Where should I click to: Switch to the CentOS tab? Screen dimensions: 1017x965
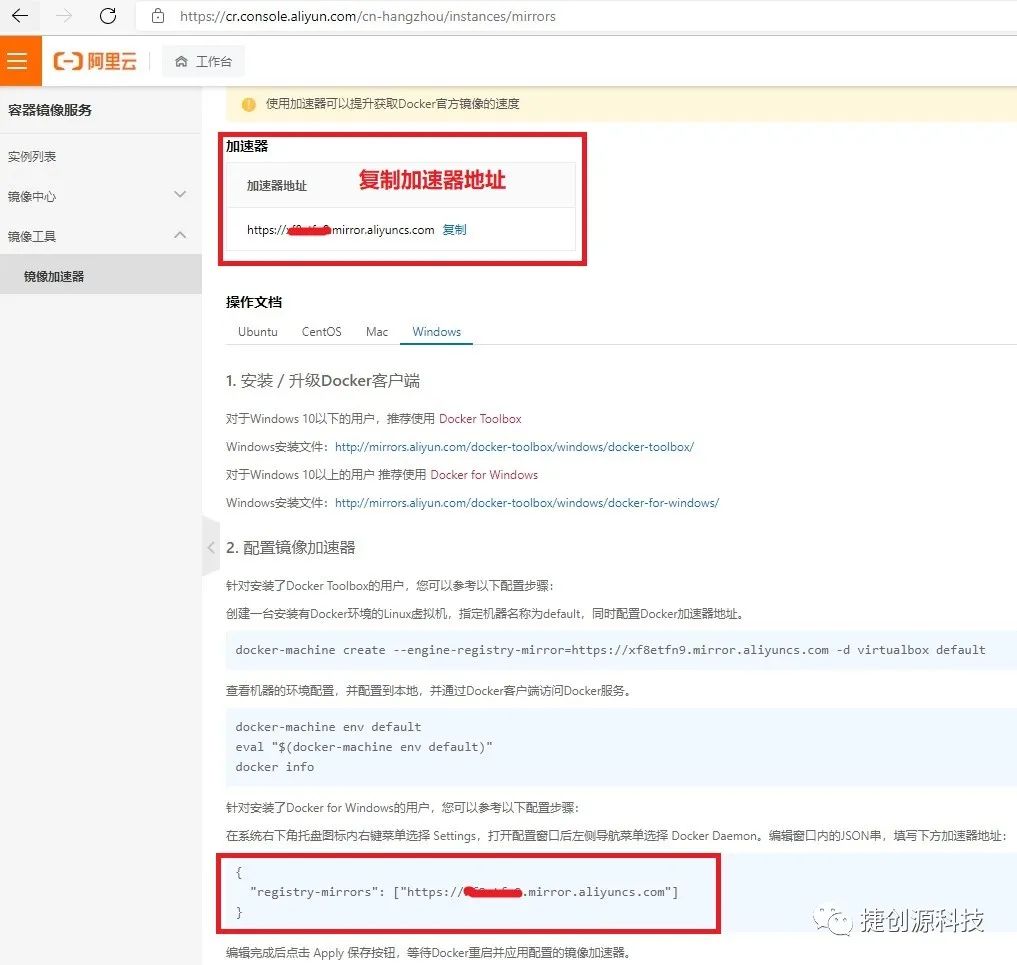(321, 331)
